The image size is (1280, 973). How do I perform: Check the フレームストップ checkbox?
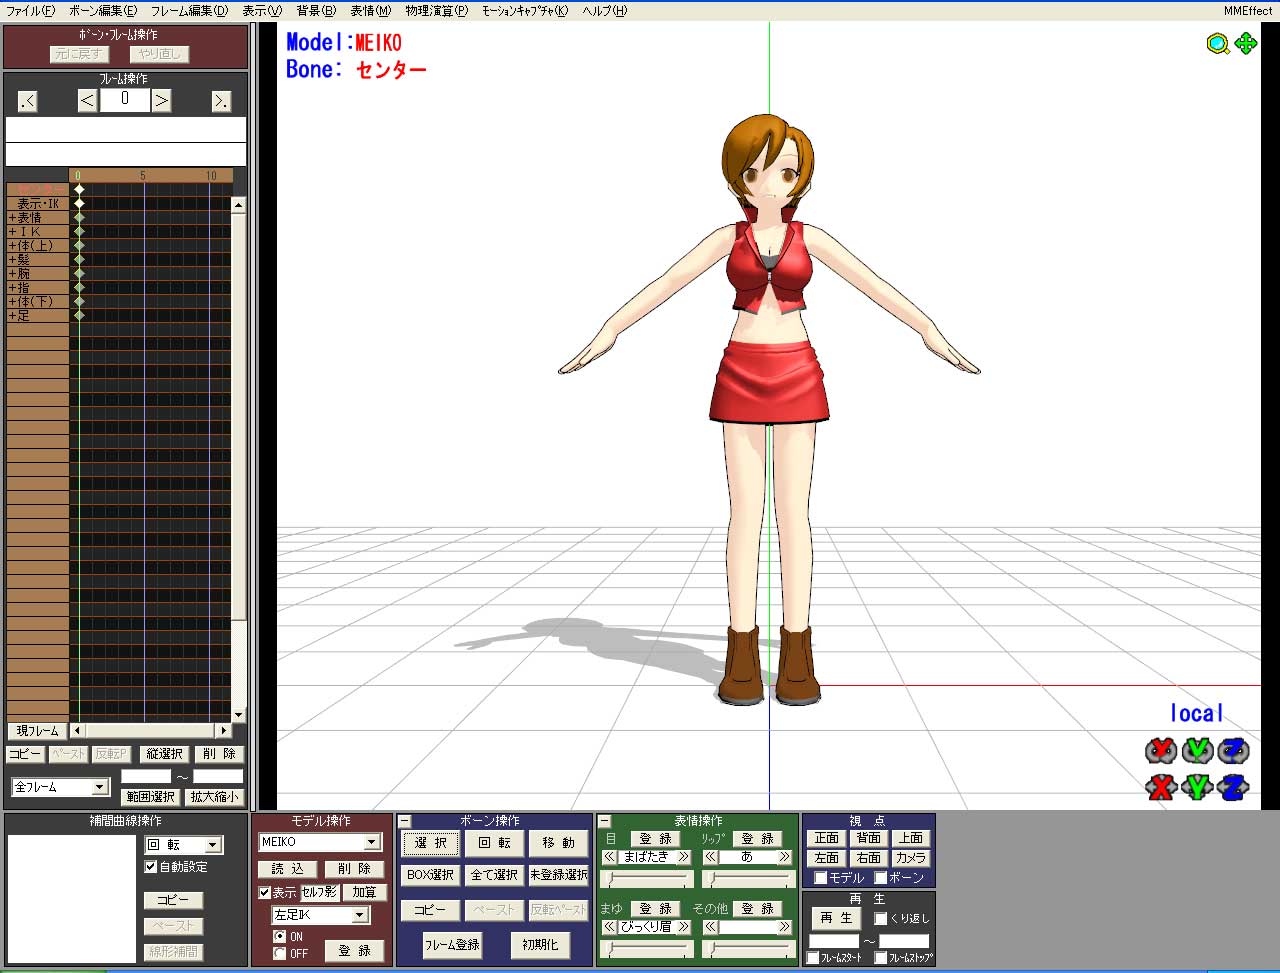tap(881, 958)
